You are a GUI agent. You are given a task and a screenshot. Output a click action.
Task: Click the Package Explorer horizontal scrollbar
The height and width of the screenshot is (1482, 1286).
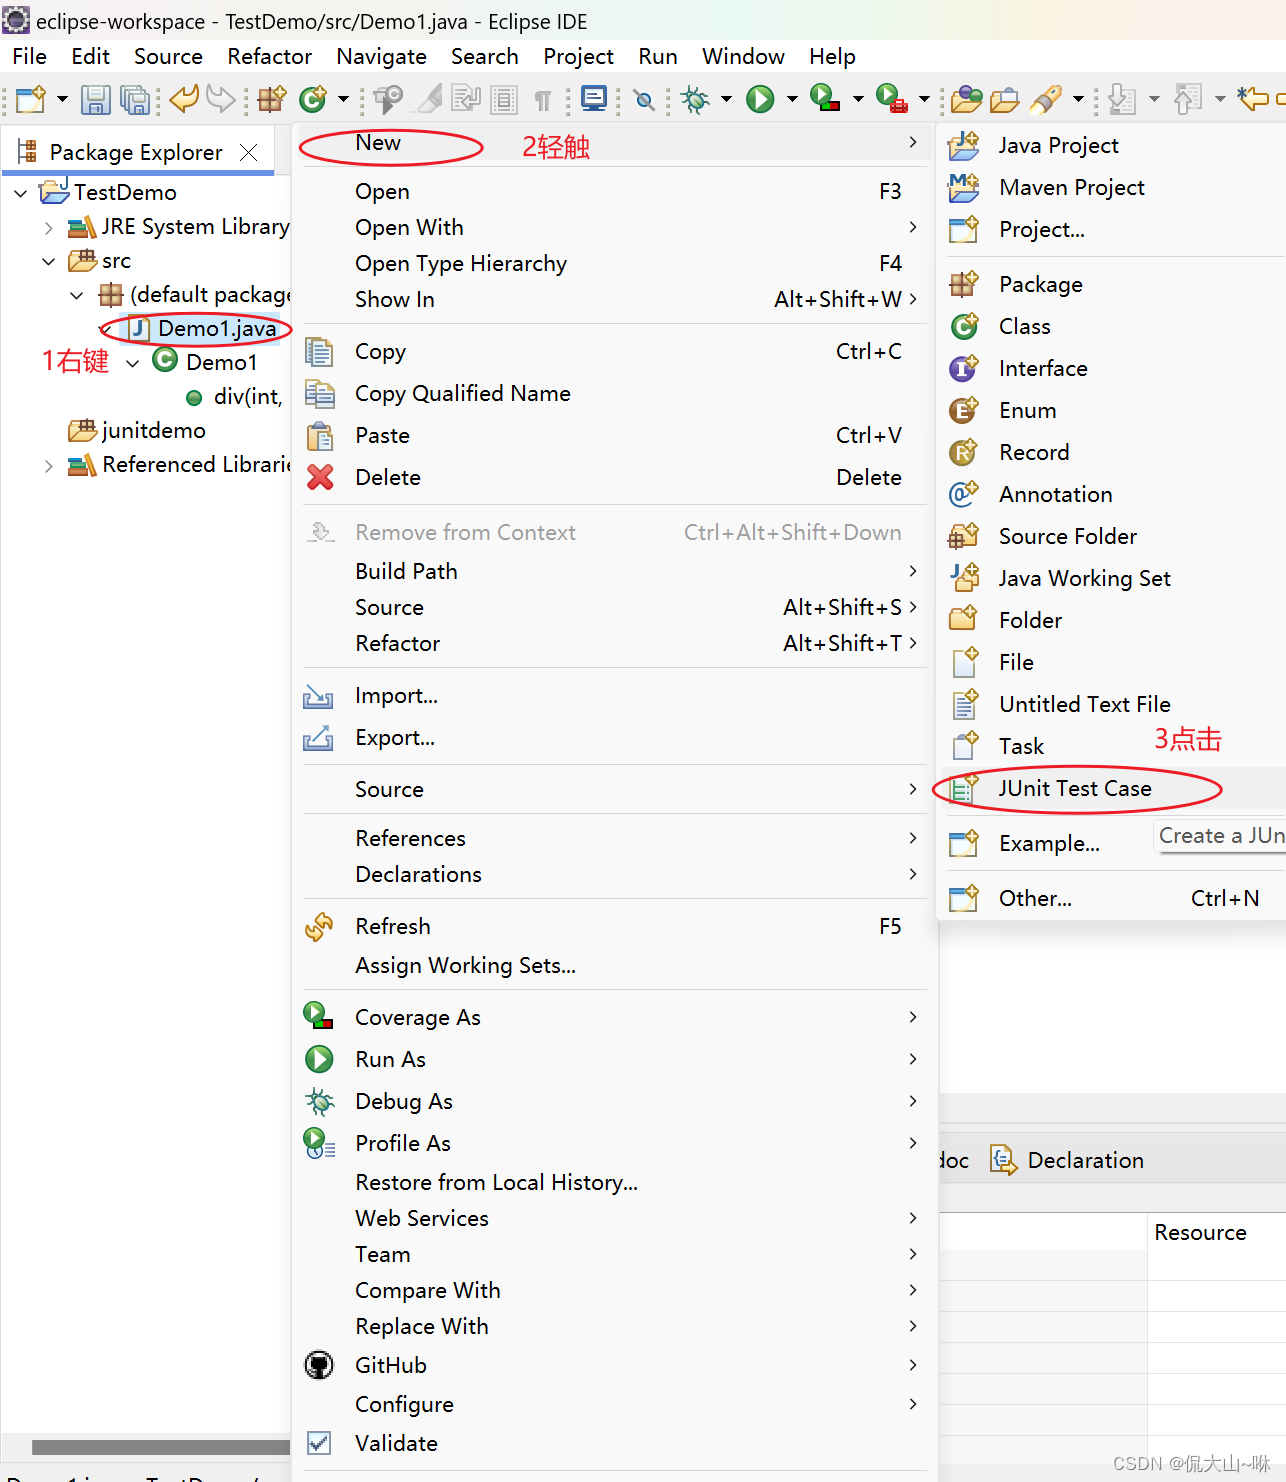[x=160, y=1447]
